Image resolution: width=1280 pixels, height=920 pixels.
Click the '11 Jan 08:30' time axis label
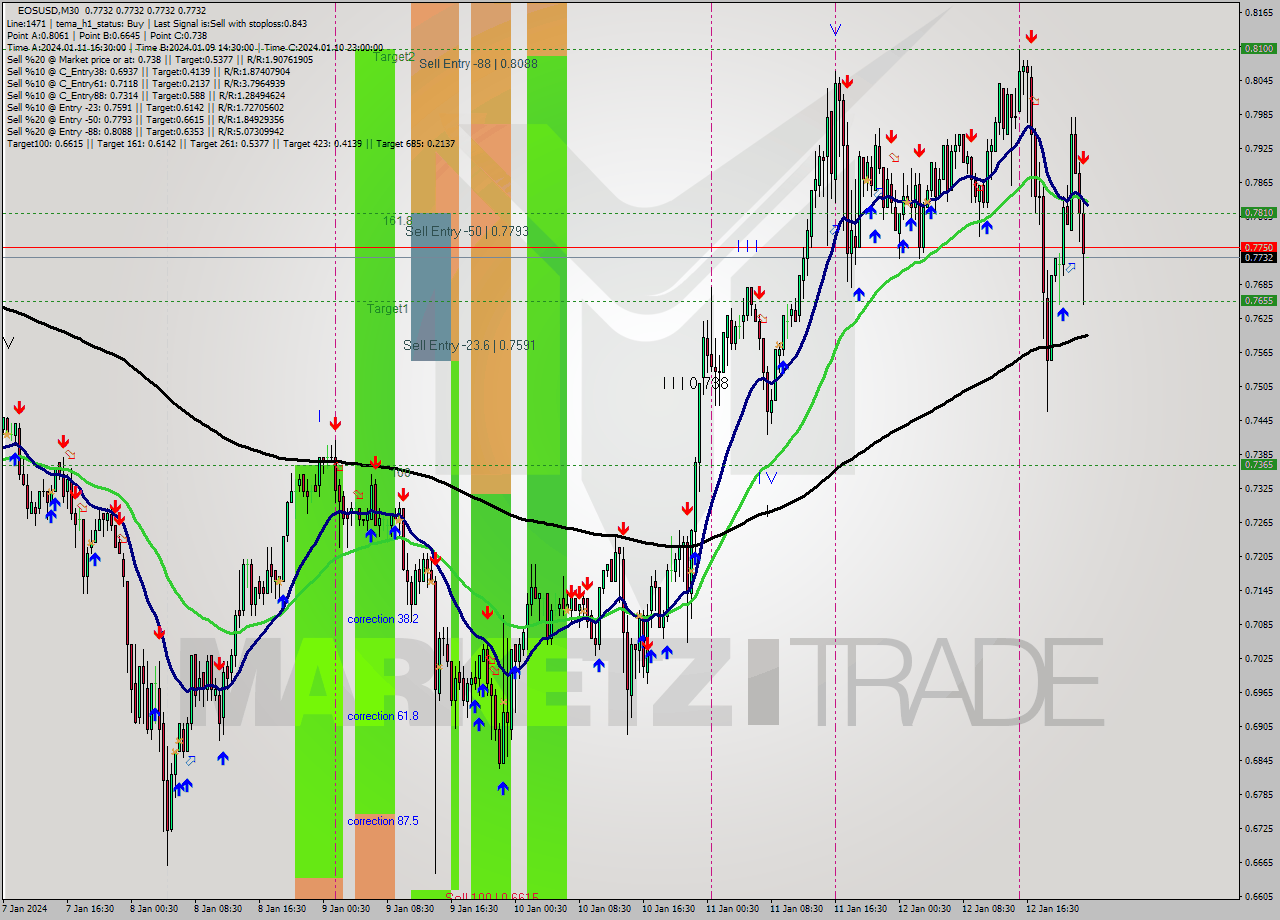[x=796, y=909]
